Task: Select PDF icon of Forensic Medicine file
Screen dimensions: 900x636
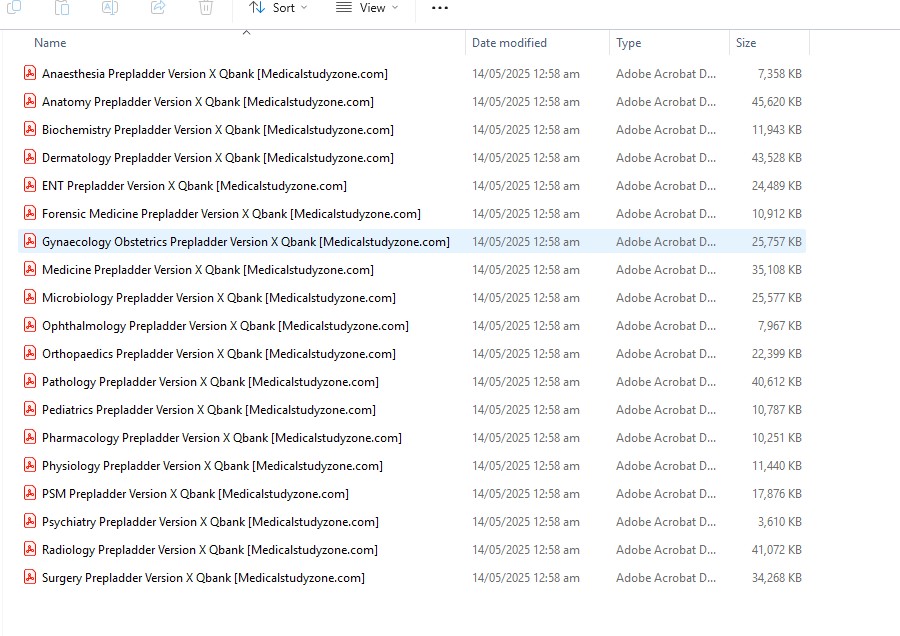Action: click(30, 213)
